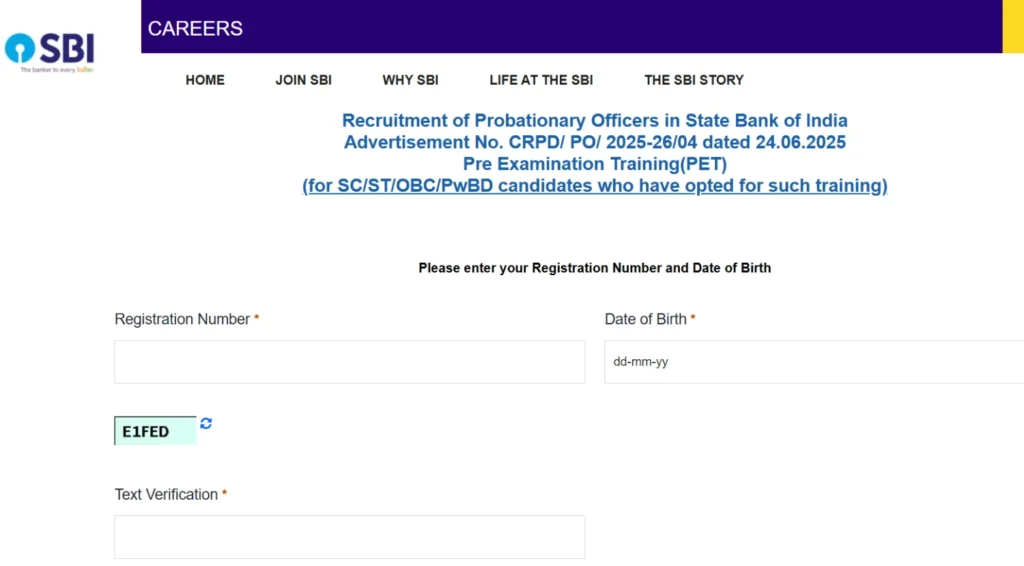Viewport: 1024px width, 566px height.
Task: Click the CAREERS banner title
Action: click(x=195, y=29)
